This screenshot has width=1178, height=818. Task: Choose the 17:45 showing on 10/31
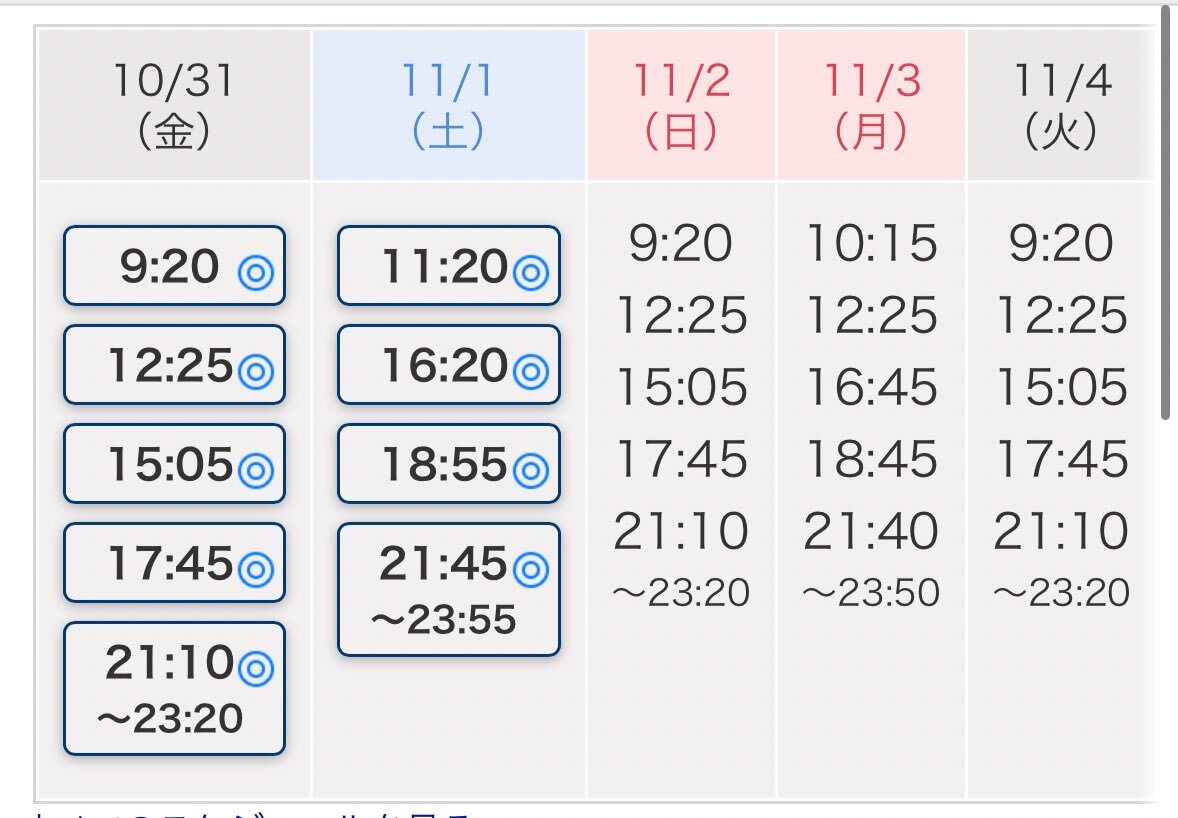click(173, 563)
